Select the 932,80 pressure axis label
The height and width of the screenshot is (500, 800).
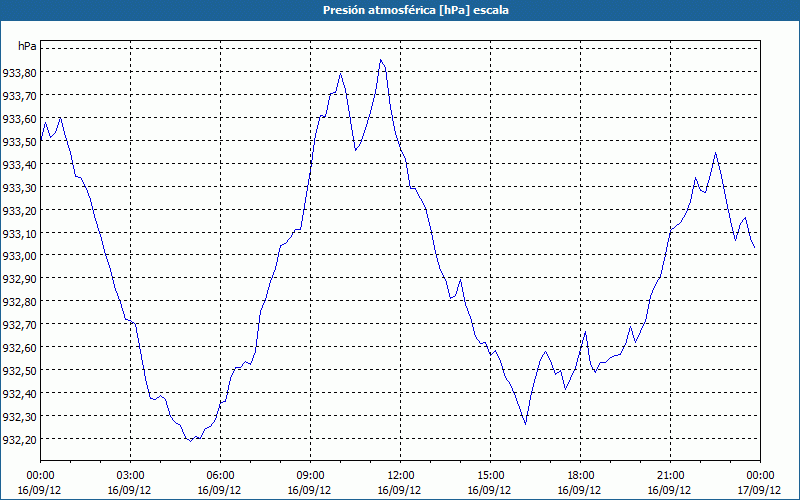coord(19,302)
